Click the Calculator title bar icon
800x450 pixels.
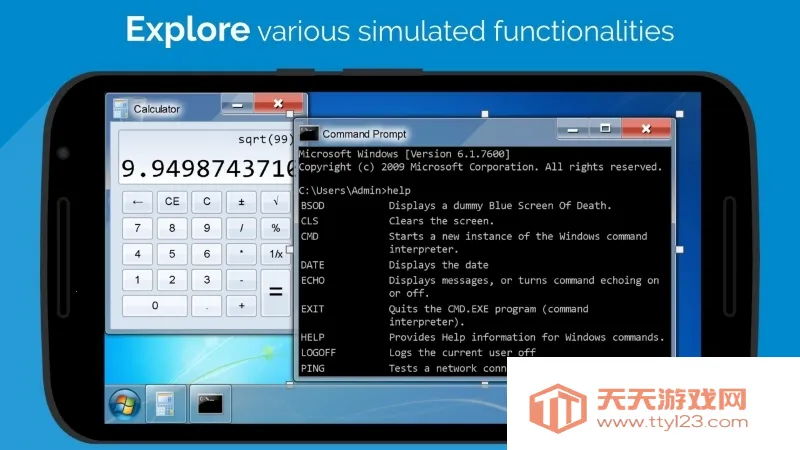click(x=120, y=109)
